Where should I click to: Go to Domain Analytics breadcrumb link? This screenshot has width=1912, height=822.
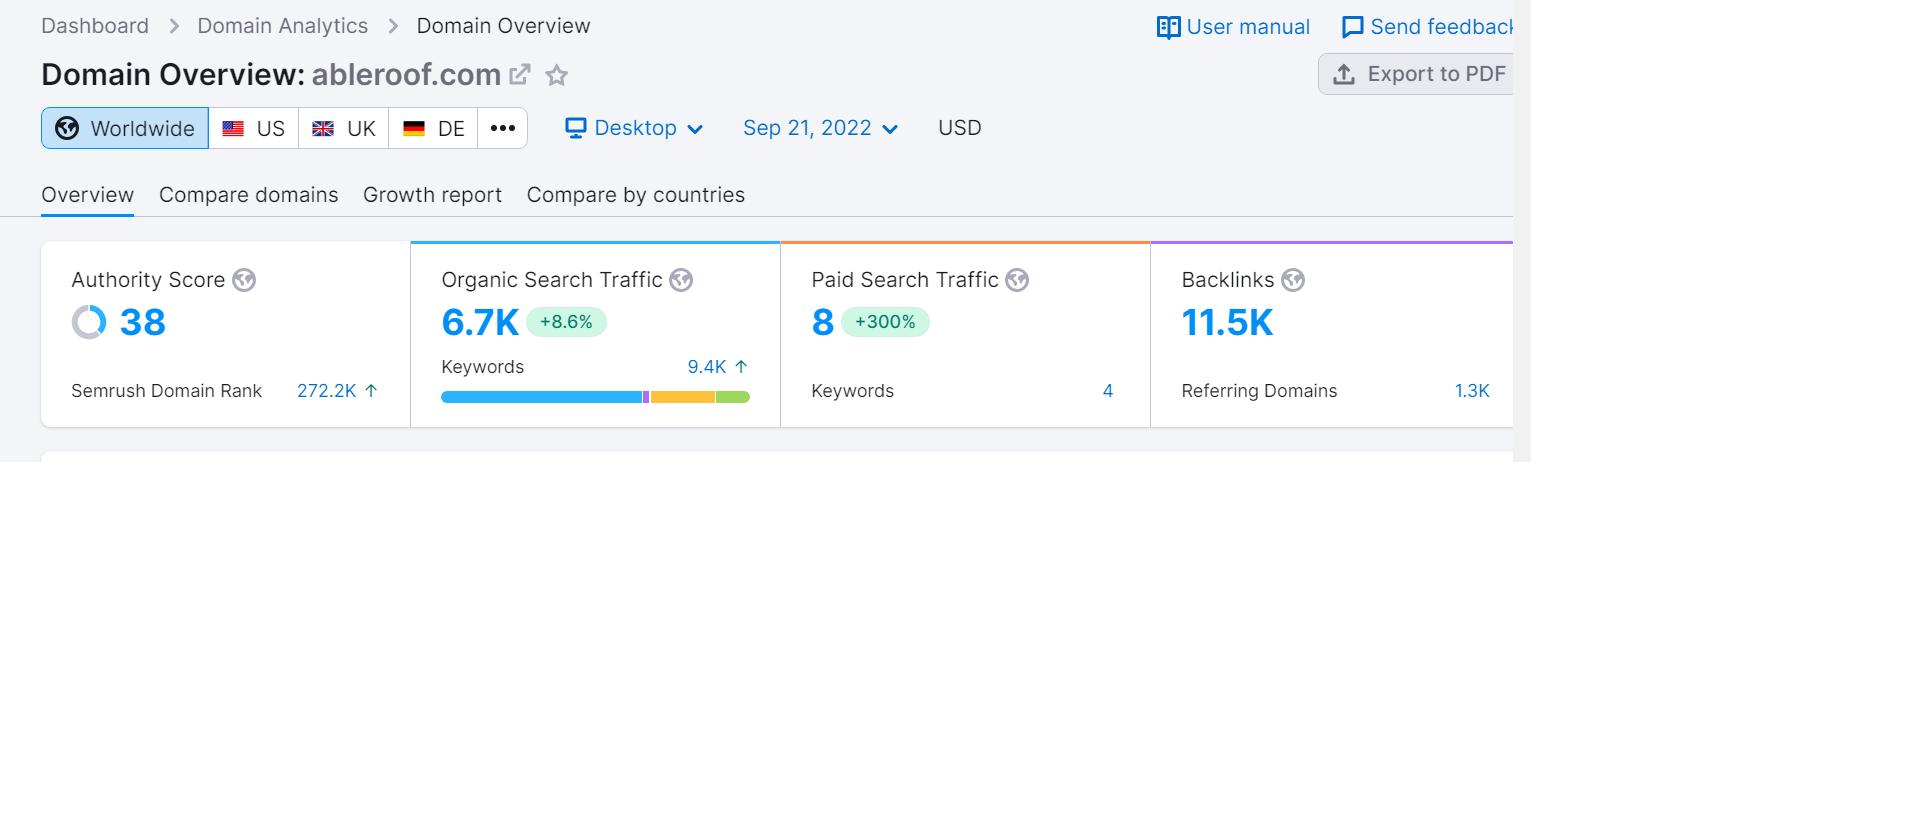point(282,26)
